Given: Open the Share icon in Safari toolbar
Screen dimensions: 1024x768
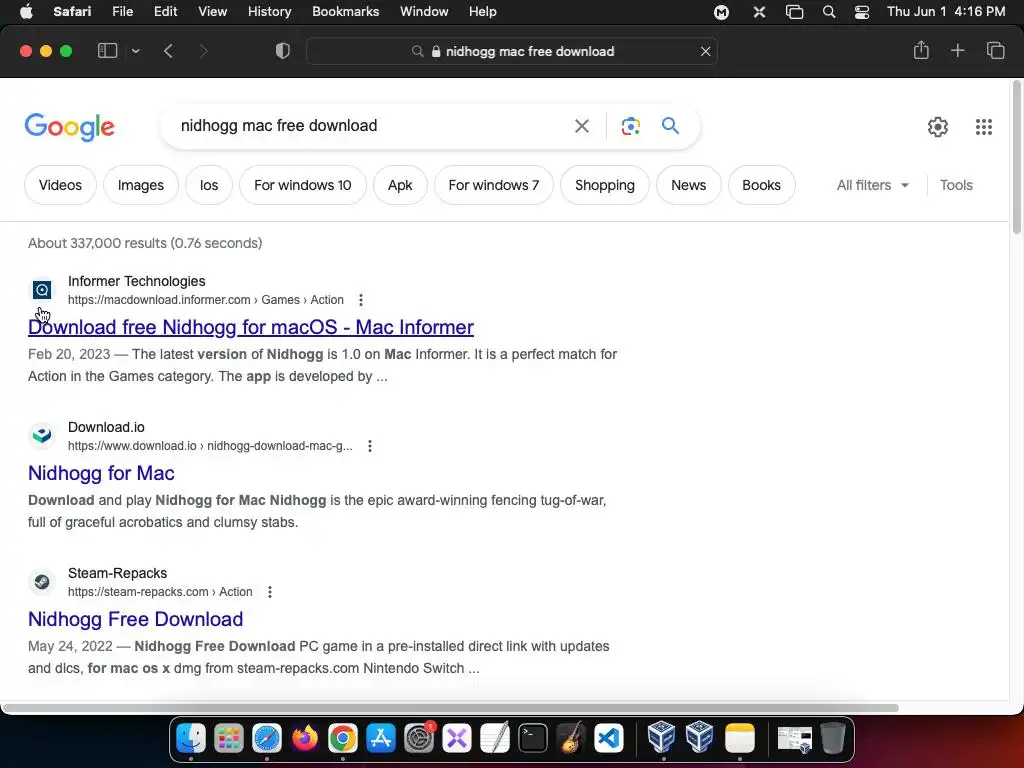Looking at the screenshot, I should tap(921, 50).
